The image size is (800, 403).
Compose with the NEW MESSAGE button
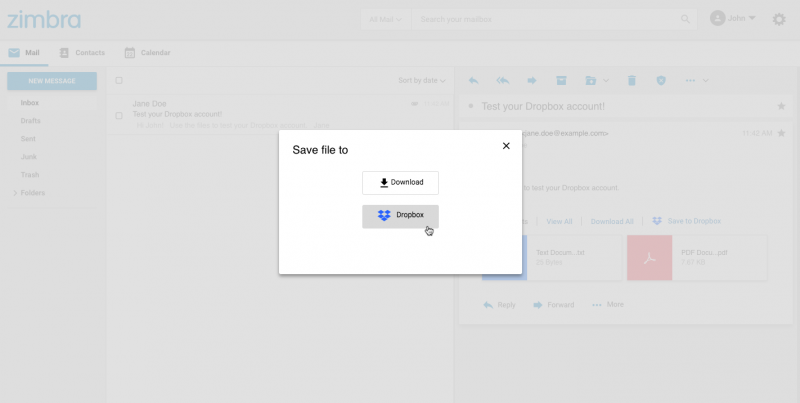tap(52, 81)
